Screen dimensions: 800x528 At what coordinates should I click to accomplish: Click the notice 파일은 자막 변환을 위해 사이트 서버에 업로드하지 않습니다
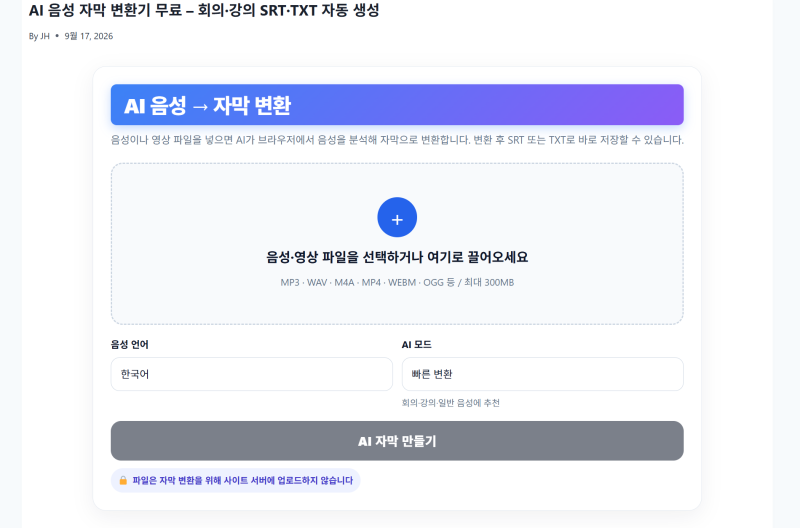242,481
